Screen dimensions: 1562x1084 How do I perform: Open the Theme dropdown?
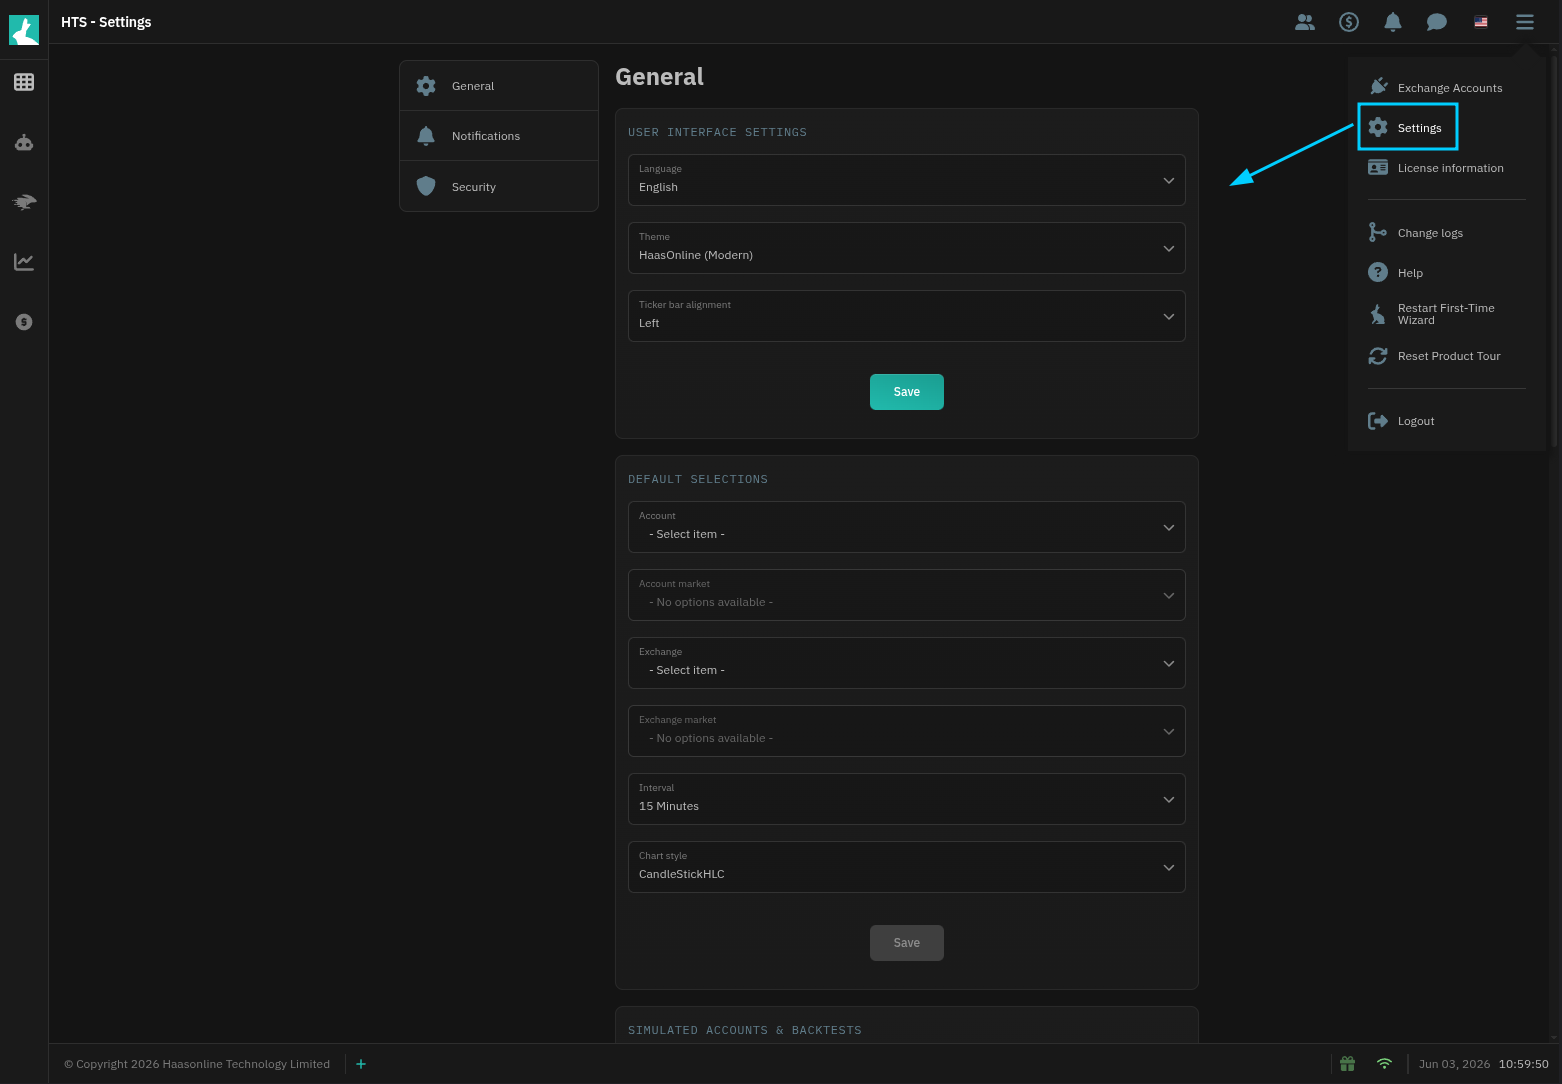tap(907, 248)
